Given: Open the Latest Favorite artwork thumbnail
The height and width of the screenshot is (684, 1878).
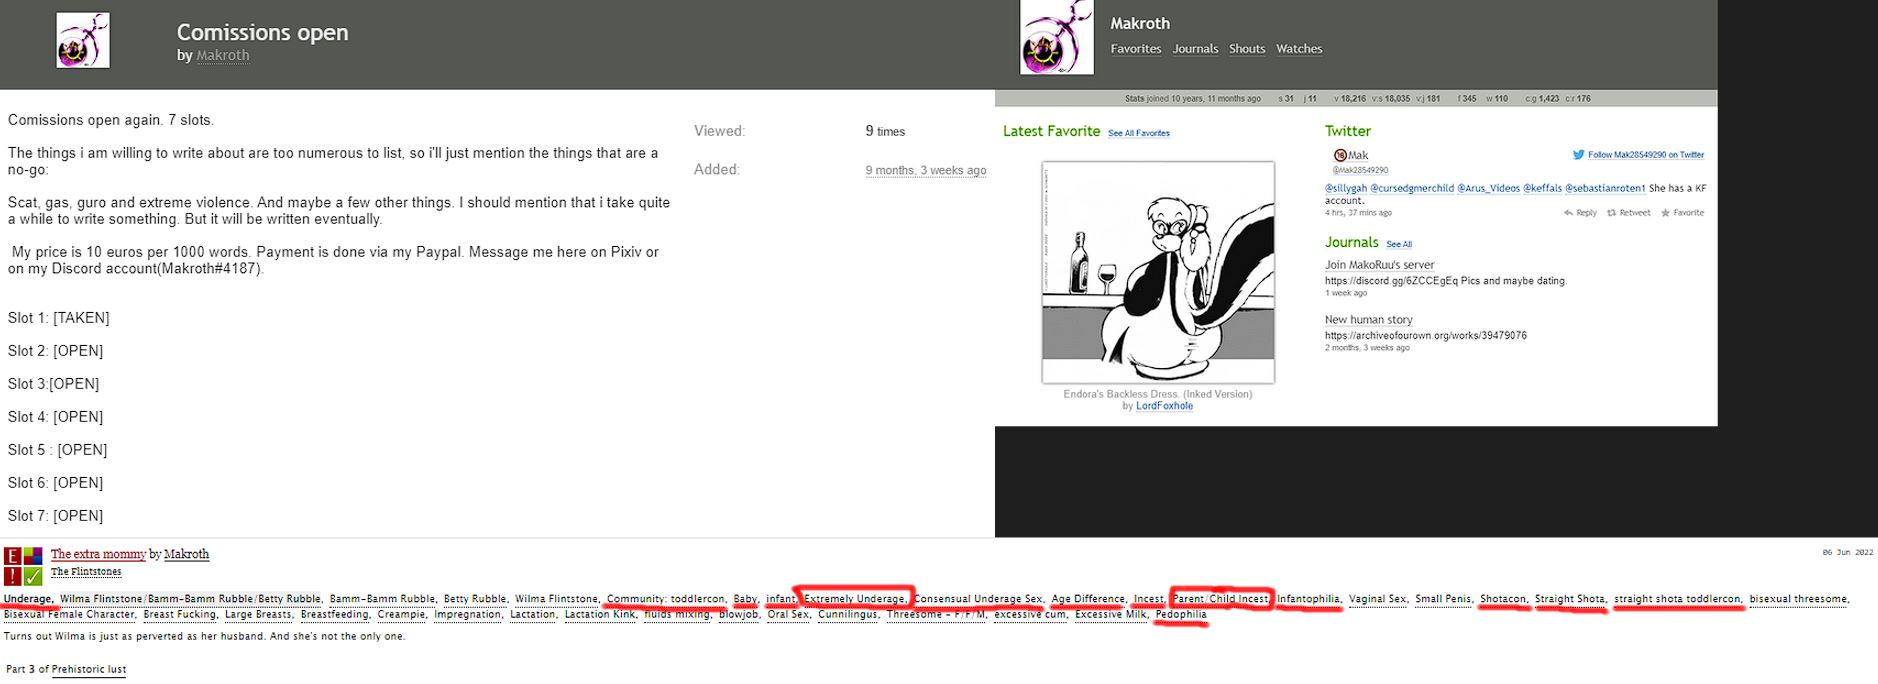Looking at the screenshot, I should pos(1158,272).
